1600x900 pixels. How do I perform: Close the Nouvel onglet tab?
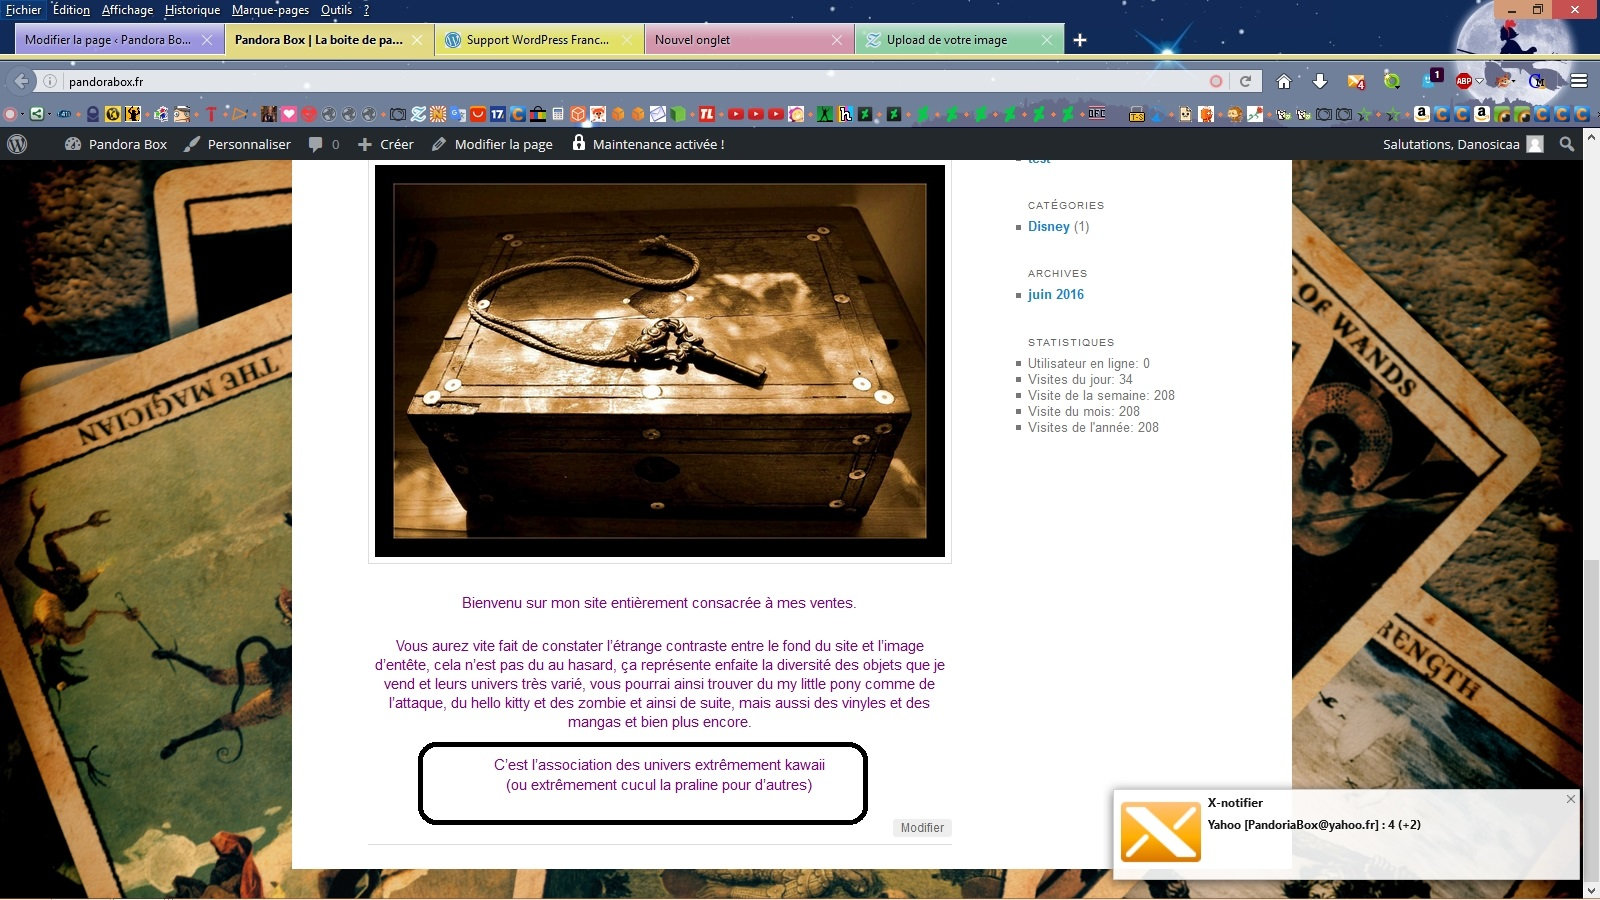[x=837, y=40]
